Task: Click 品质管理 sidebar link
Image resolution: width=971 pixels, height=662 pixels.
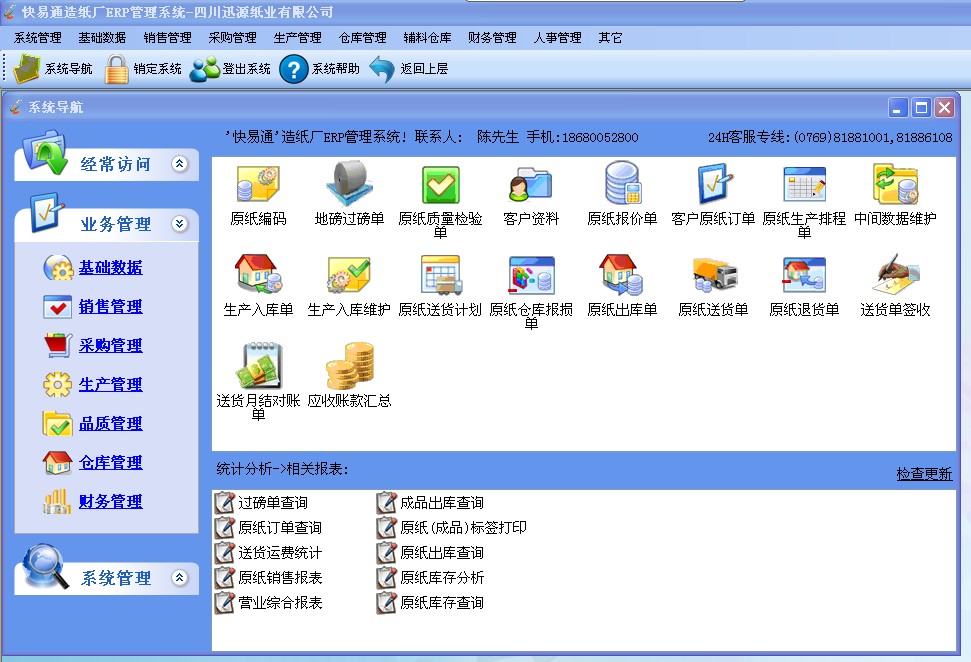Action: pyautogui.click(x=110, y=424)
